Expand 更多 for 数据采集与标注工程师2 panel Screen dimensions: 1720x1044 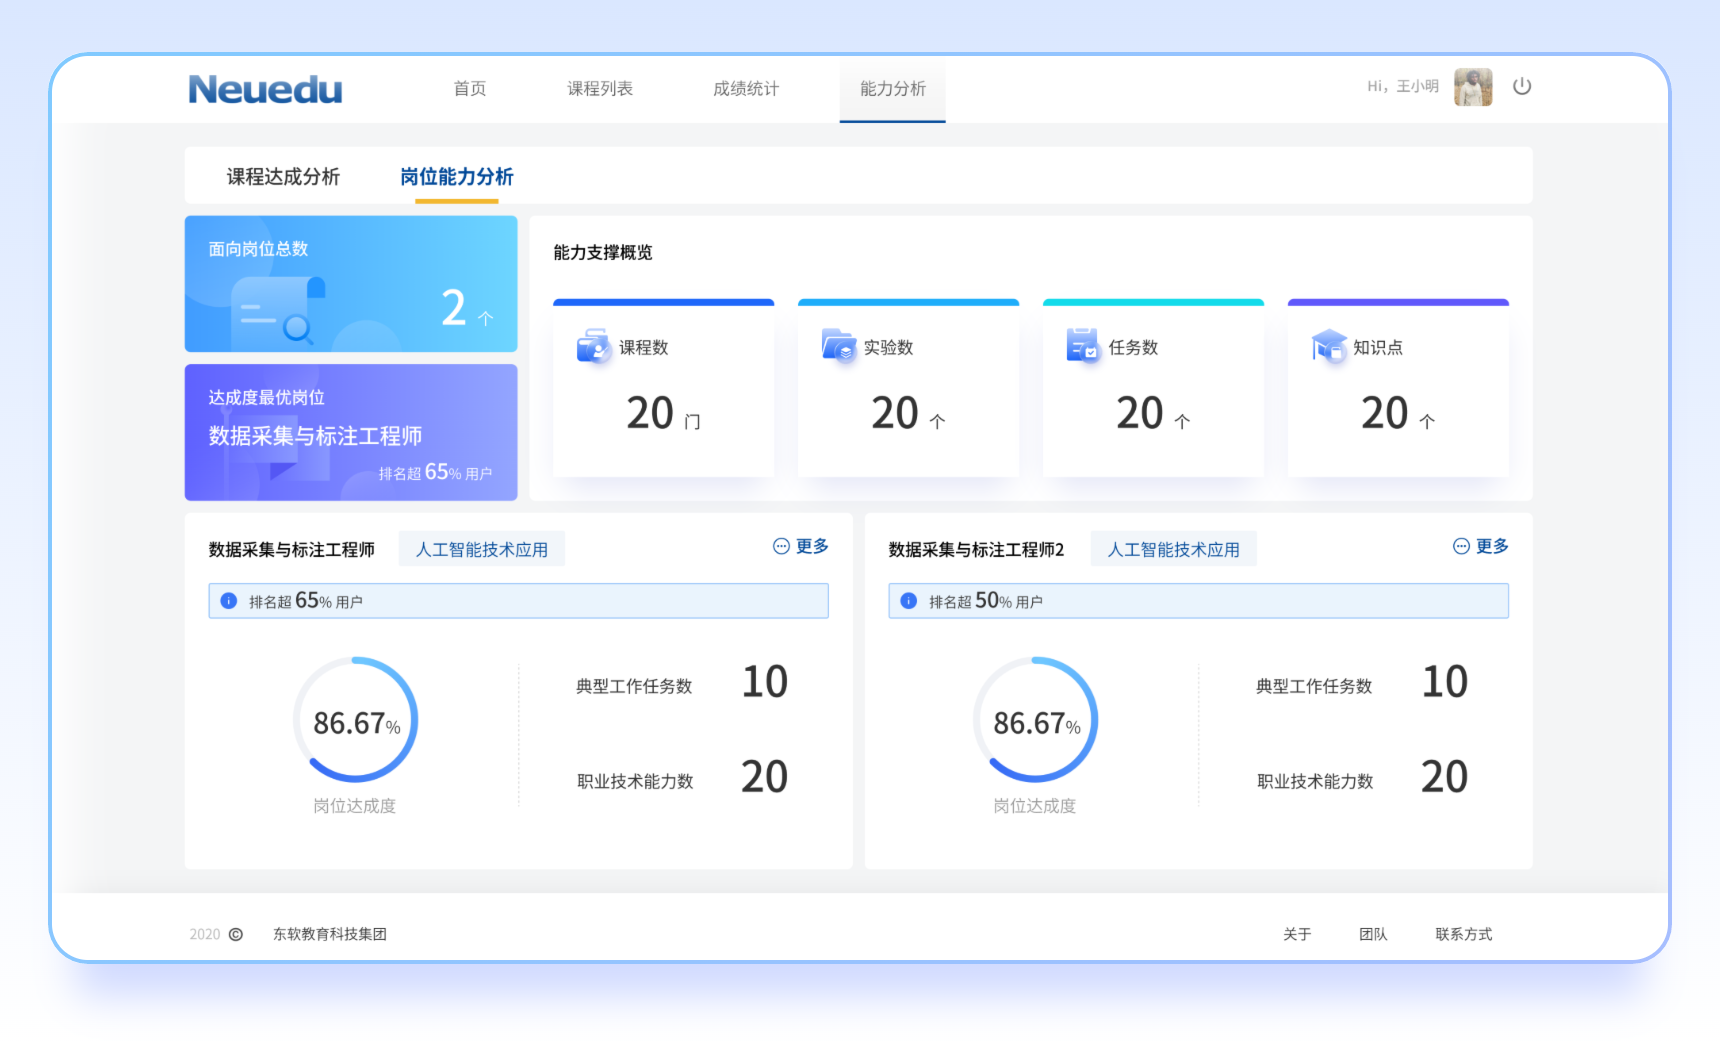click(1481, 546)
